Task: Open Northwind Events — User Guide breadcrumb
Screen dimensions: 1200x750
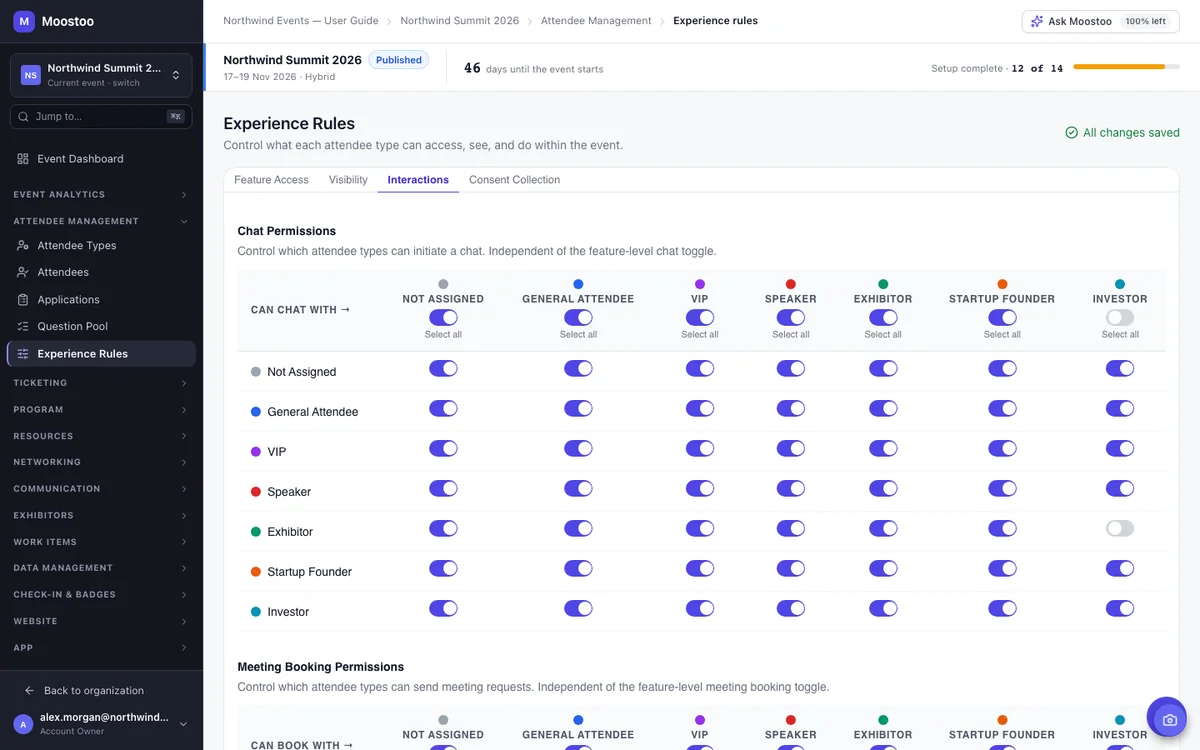Action: click(301, 21)
